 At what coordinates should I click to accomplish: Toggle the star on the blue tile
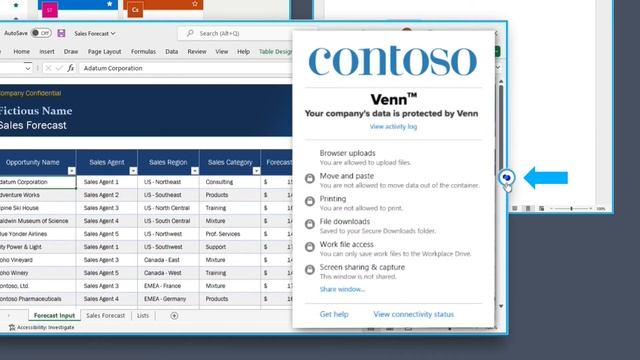coord(109,4)
